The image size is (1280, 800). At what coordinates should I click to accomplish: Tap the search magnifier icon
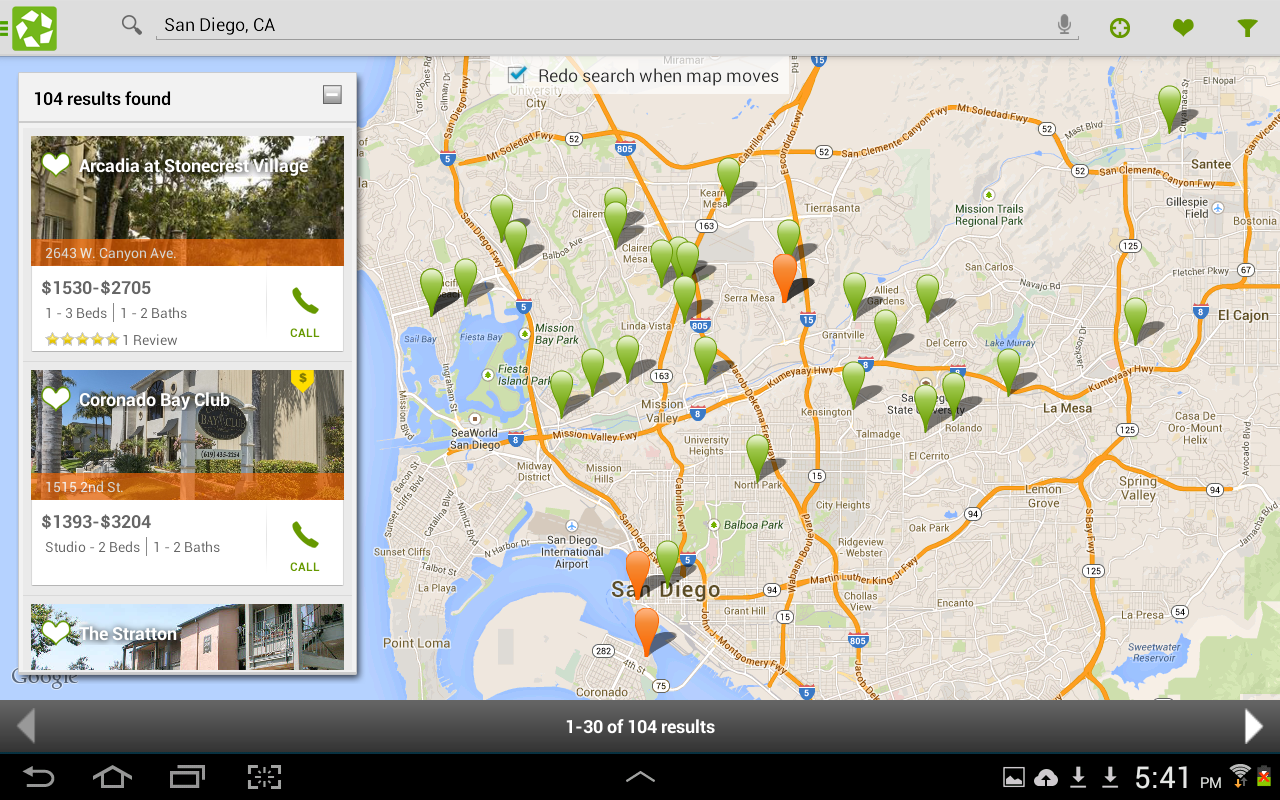tap(131, 24)
